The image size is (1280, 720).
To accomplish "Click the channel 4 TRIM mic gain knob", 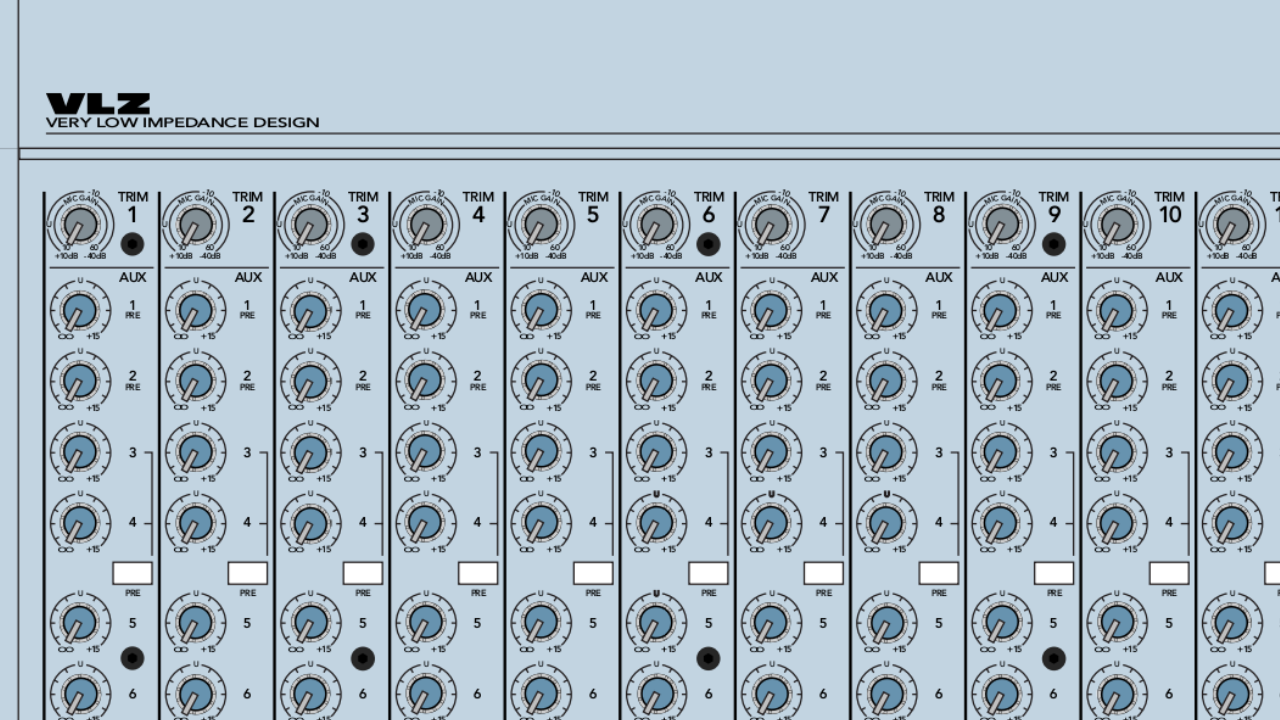I will 426,223.
